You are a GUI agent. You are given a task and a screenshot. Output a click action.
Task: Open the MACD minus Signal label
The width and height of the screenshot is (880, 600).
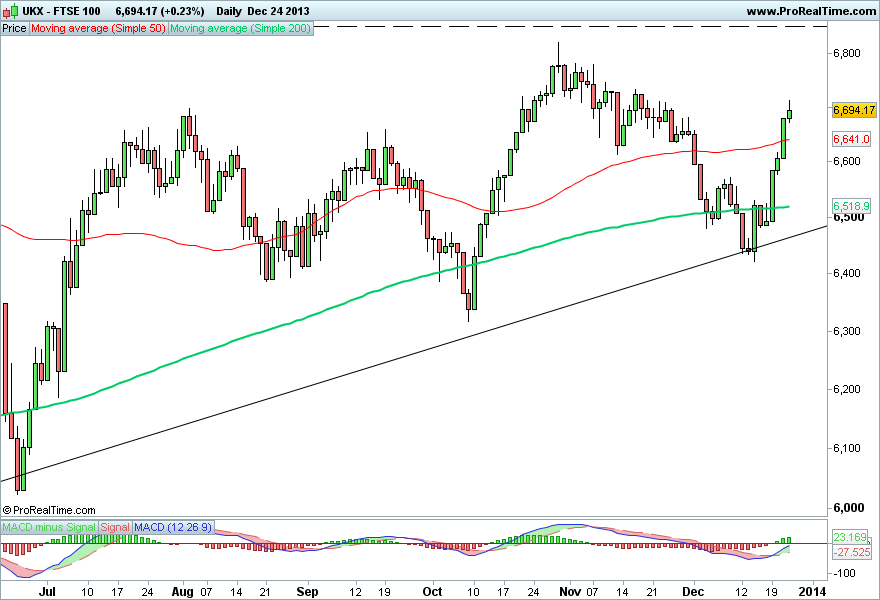pos(49,528)
